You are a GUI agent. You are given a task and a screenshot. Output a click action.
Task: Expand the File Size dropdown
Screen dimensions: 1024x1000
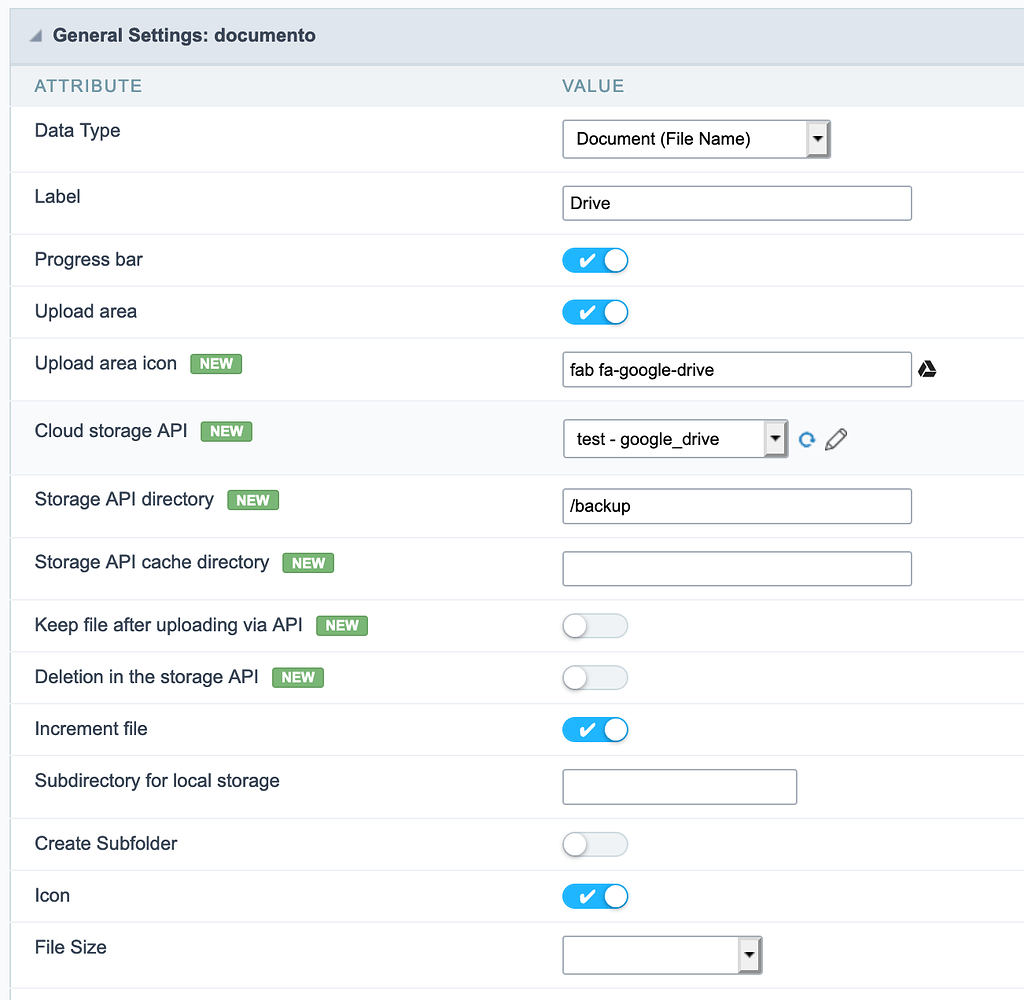[x=662, y=956]
